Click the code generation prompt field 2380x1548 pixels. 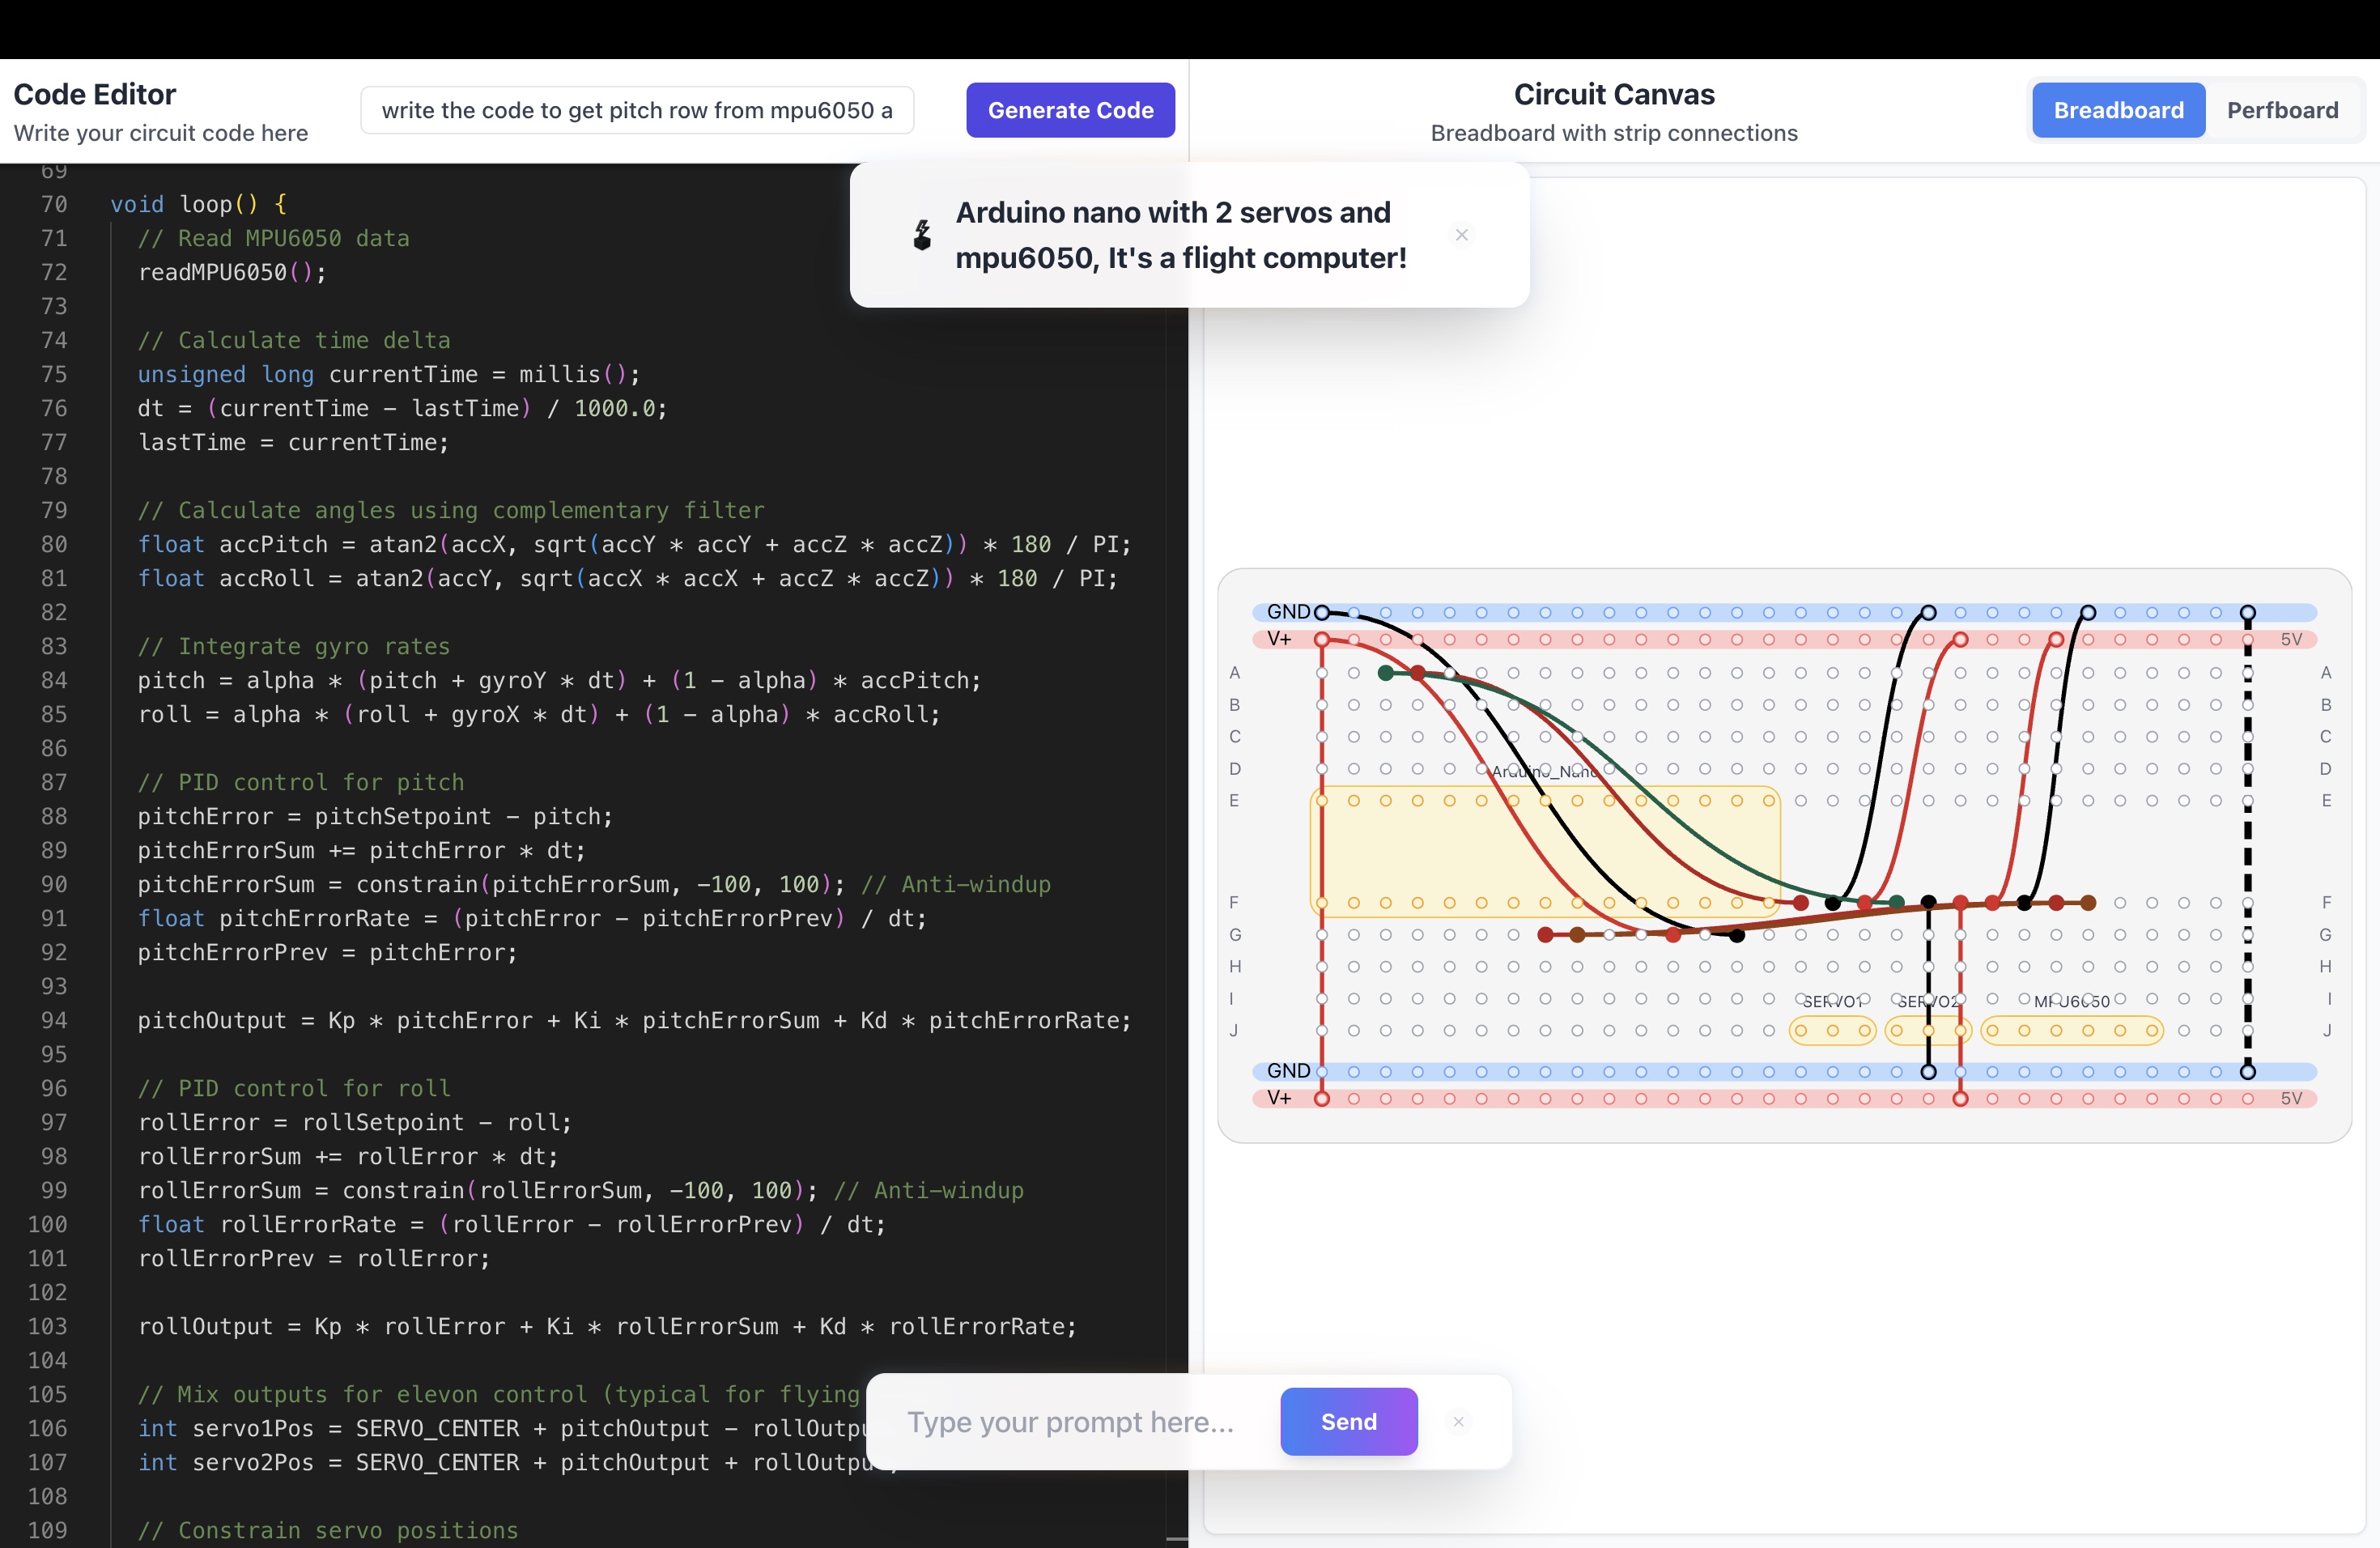637,110
